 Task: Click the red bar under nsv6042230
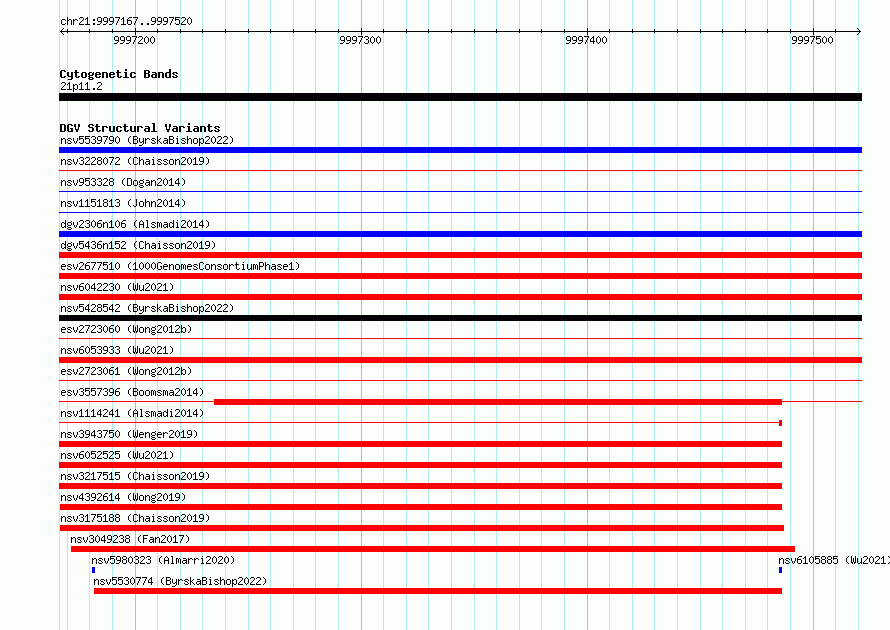pyautogui.click(x=460, y=297)
